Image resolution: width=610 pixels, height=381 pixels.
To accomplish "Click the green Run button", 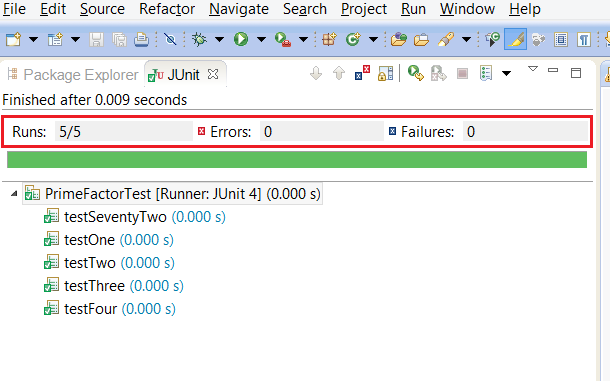I will click(241, 39).
